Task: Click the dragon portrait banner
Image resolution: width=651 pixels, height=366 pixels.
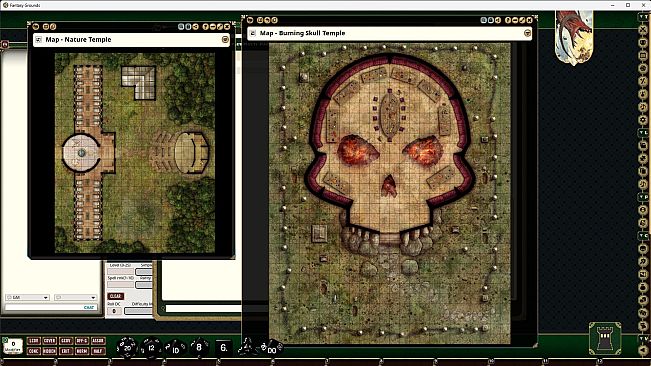Action: click(x=574, y=37)
